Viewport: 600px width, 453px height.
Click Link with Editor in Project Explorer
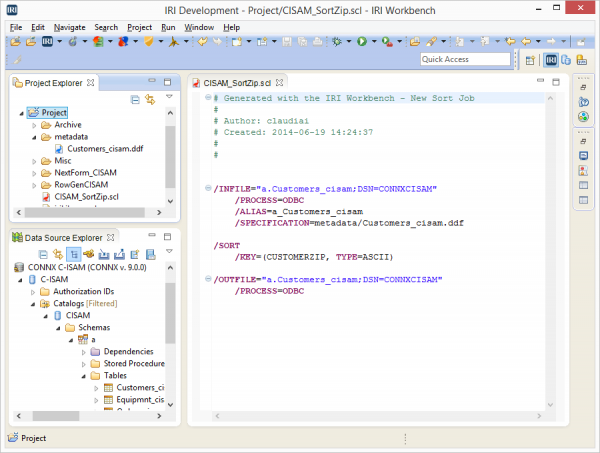150,99
